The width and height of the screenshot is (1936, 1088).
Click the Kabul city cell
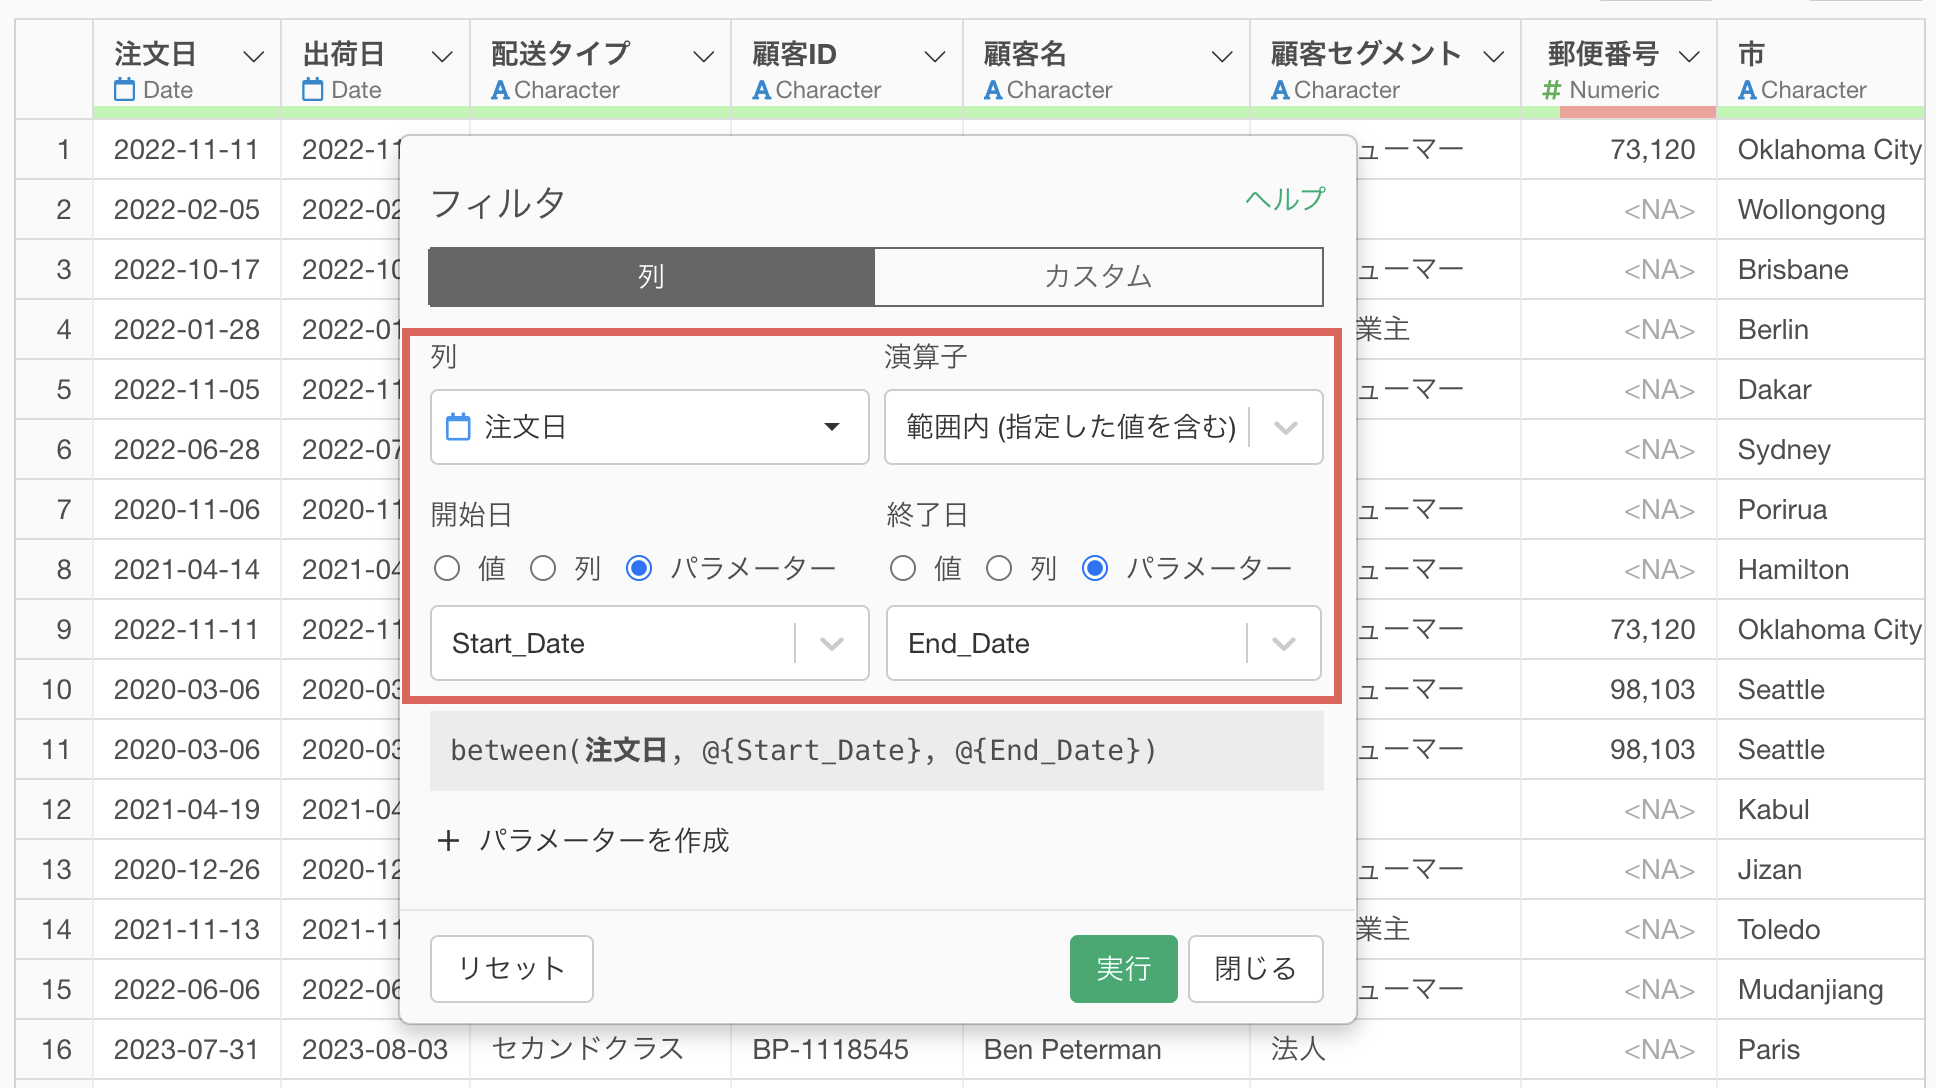point(1820,810)
